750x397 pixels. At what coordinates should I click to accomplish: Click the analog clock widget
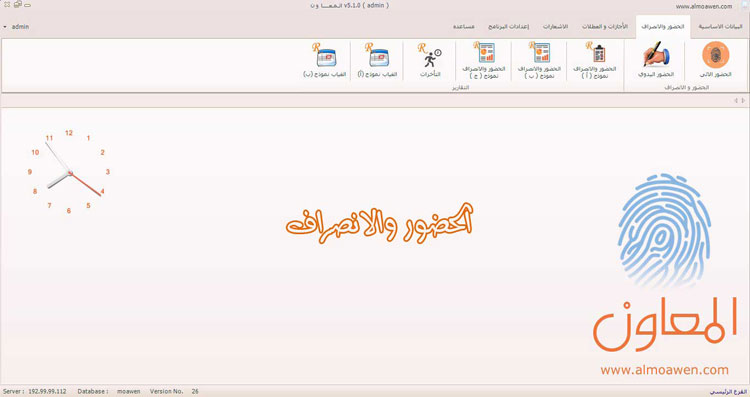(68, 171)
